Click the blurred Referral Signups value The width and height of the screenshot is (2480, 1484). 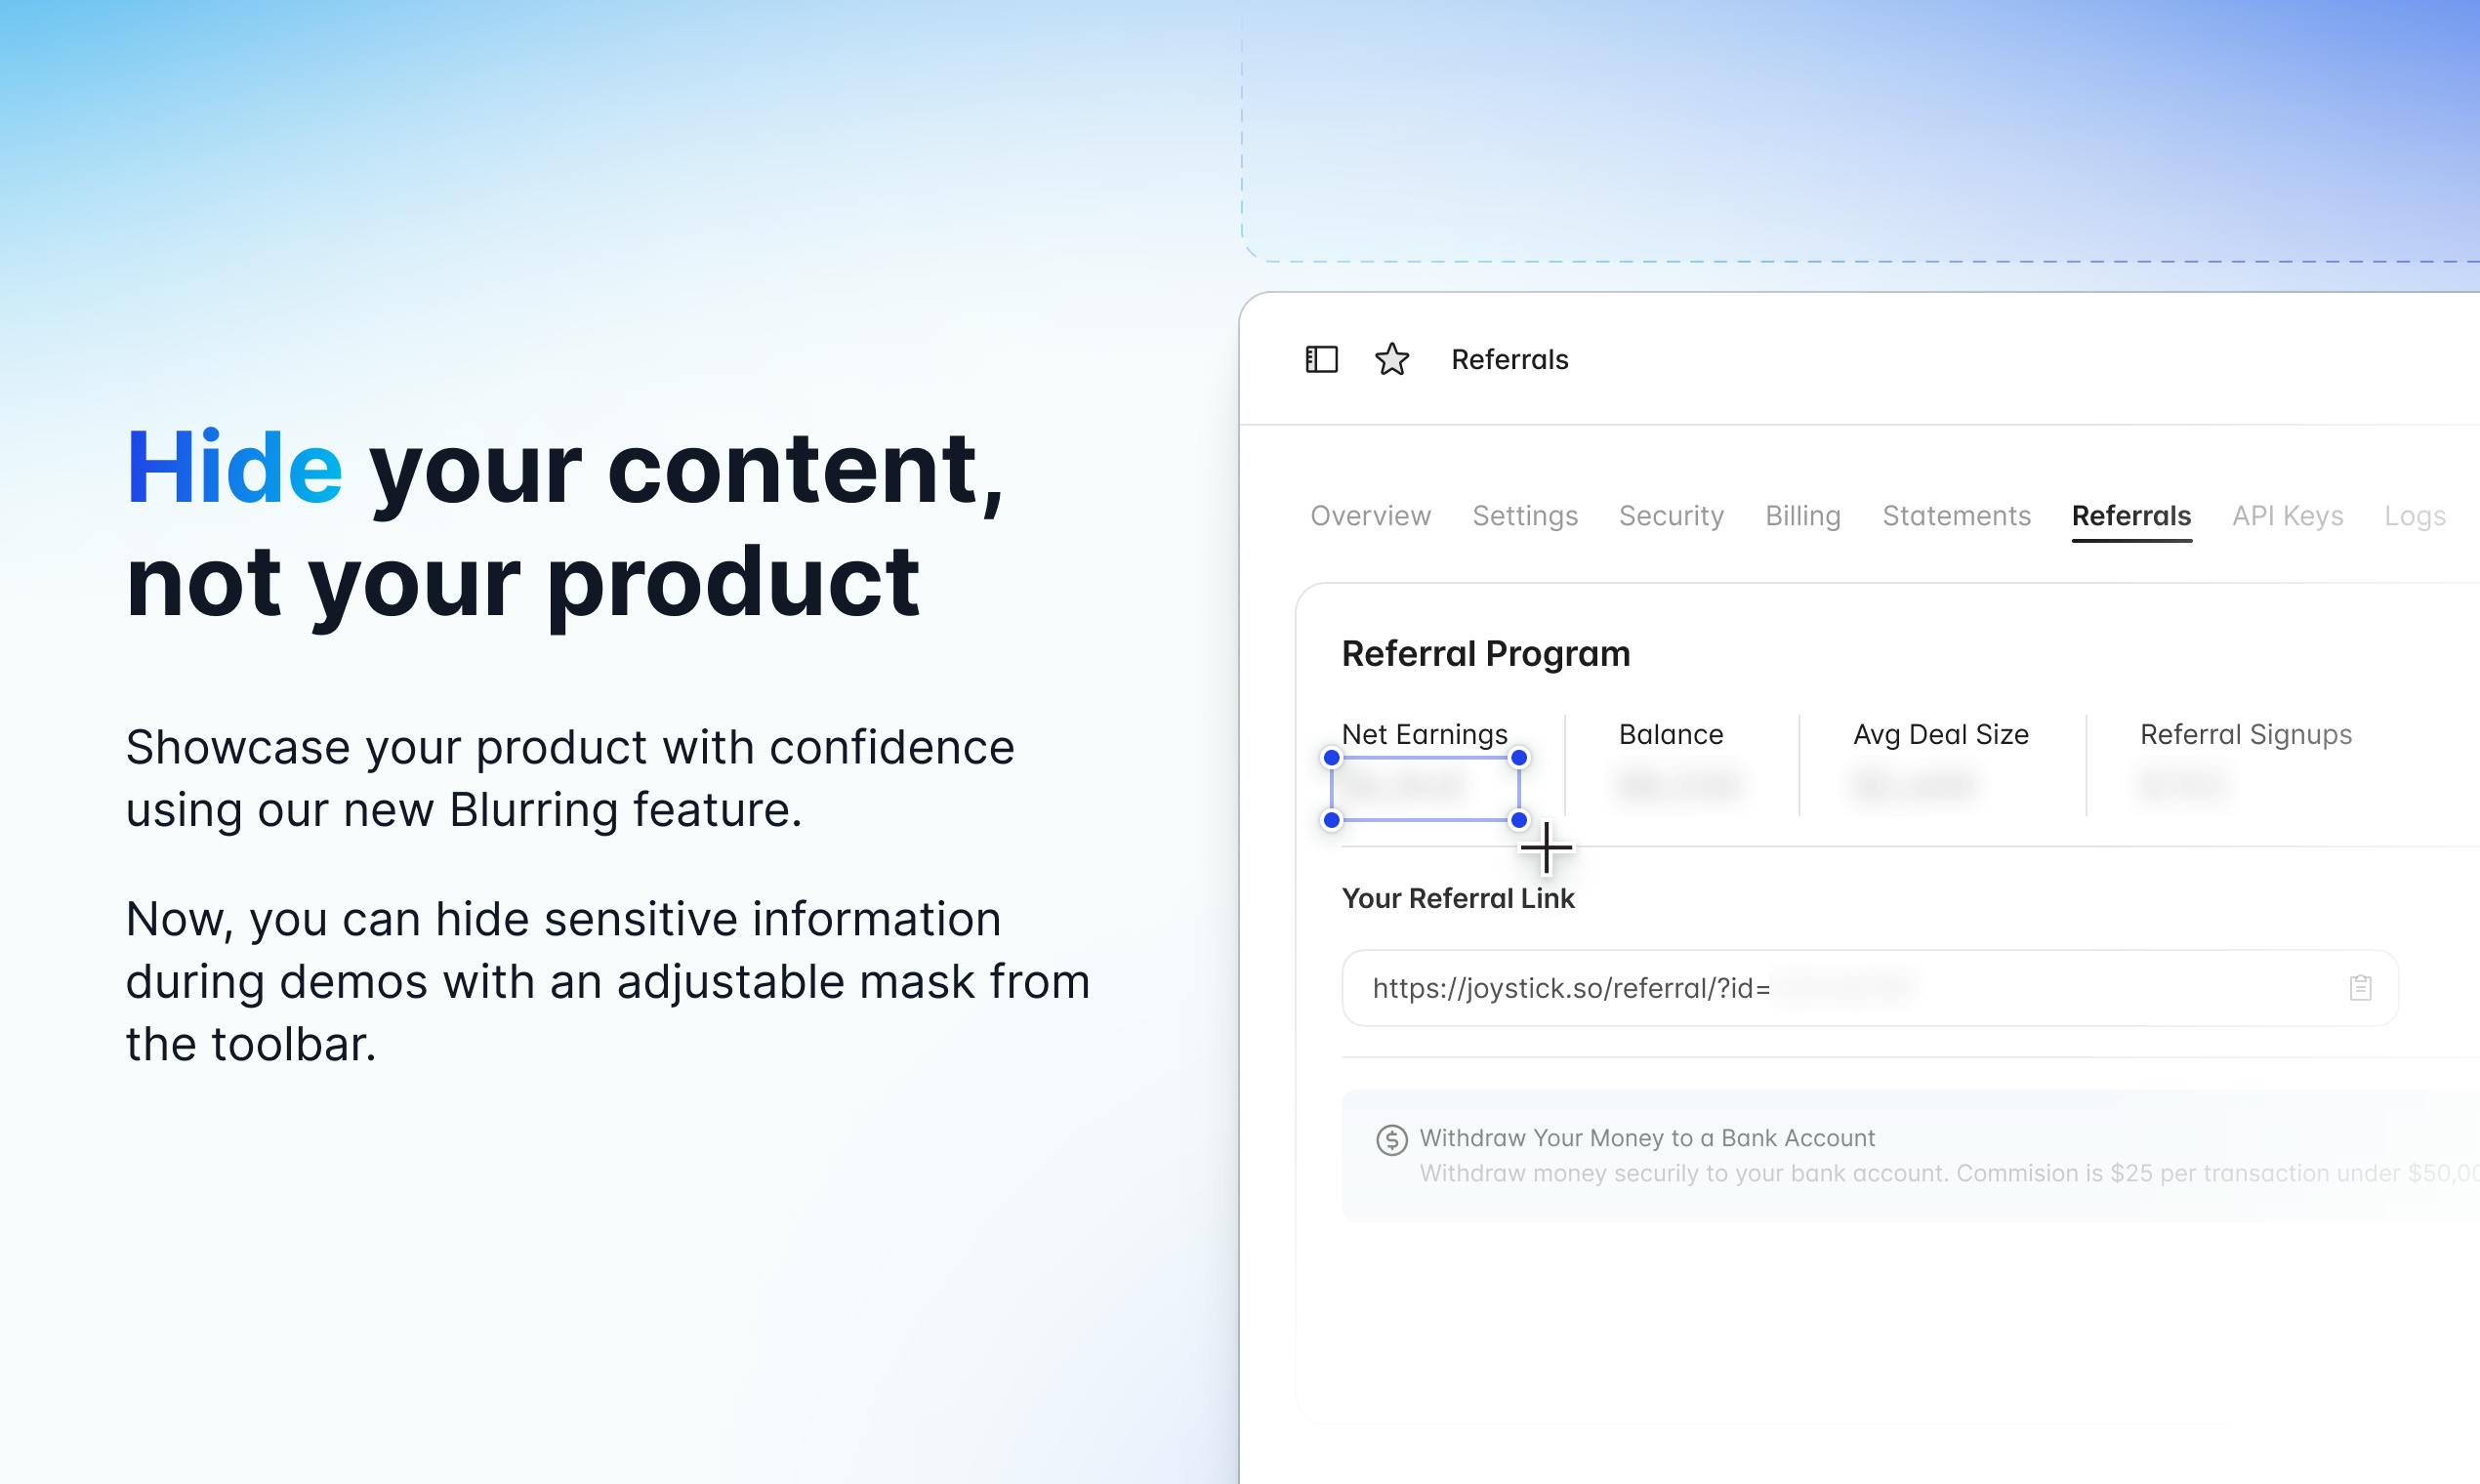coord(2183,785)
